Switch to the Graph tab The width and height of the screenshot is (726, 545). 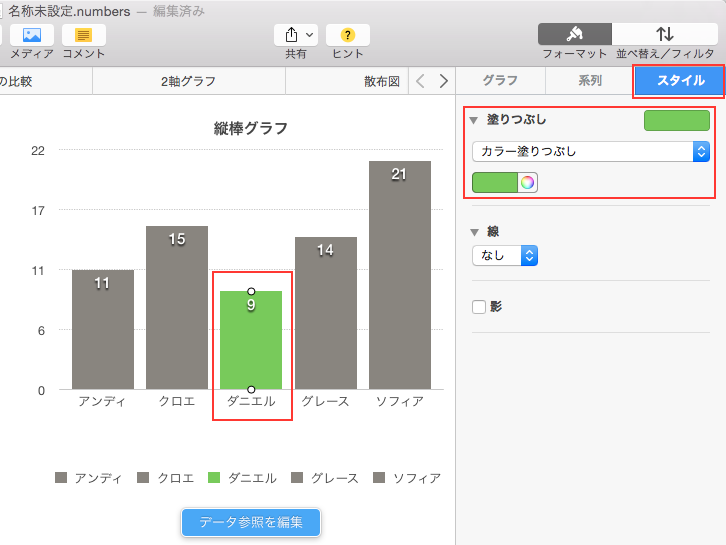(500, 81)
